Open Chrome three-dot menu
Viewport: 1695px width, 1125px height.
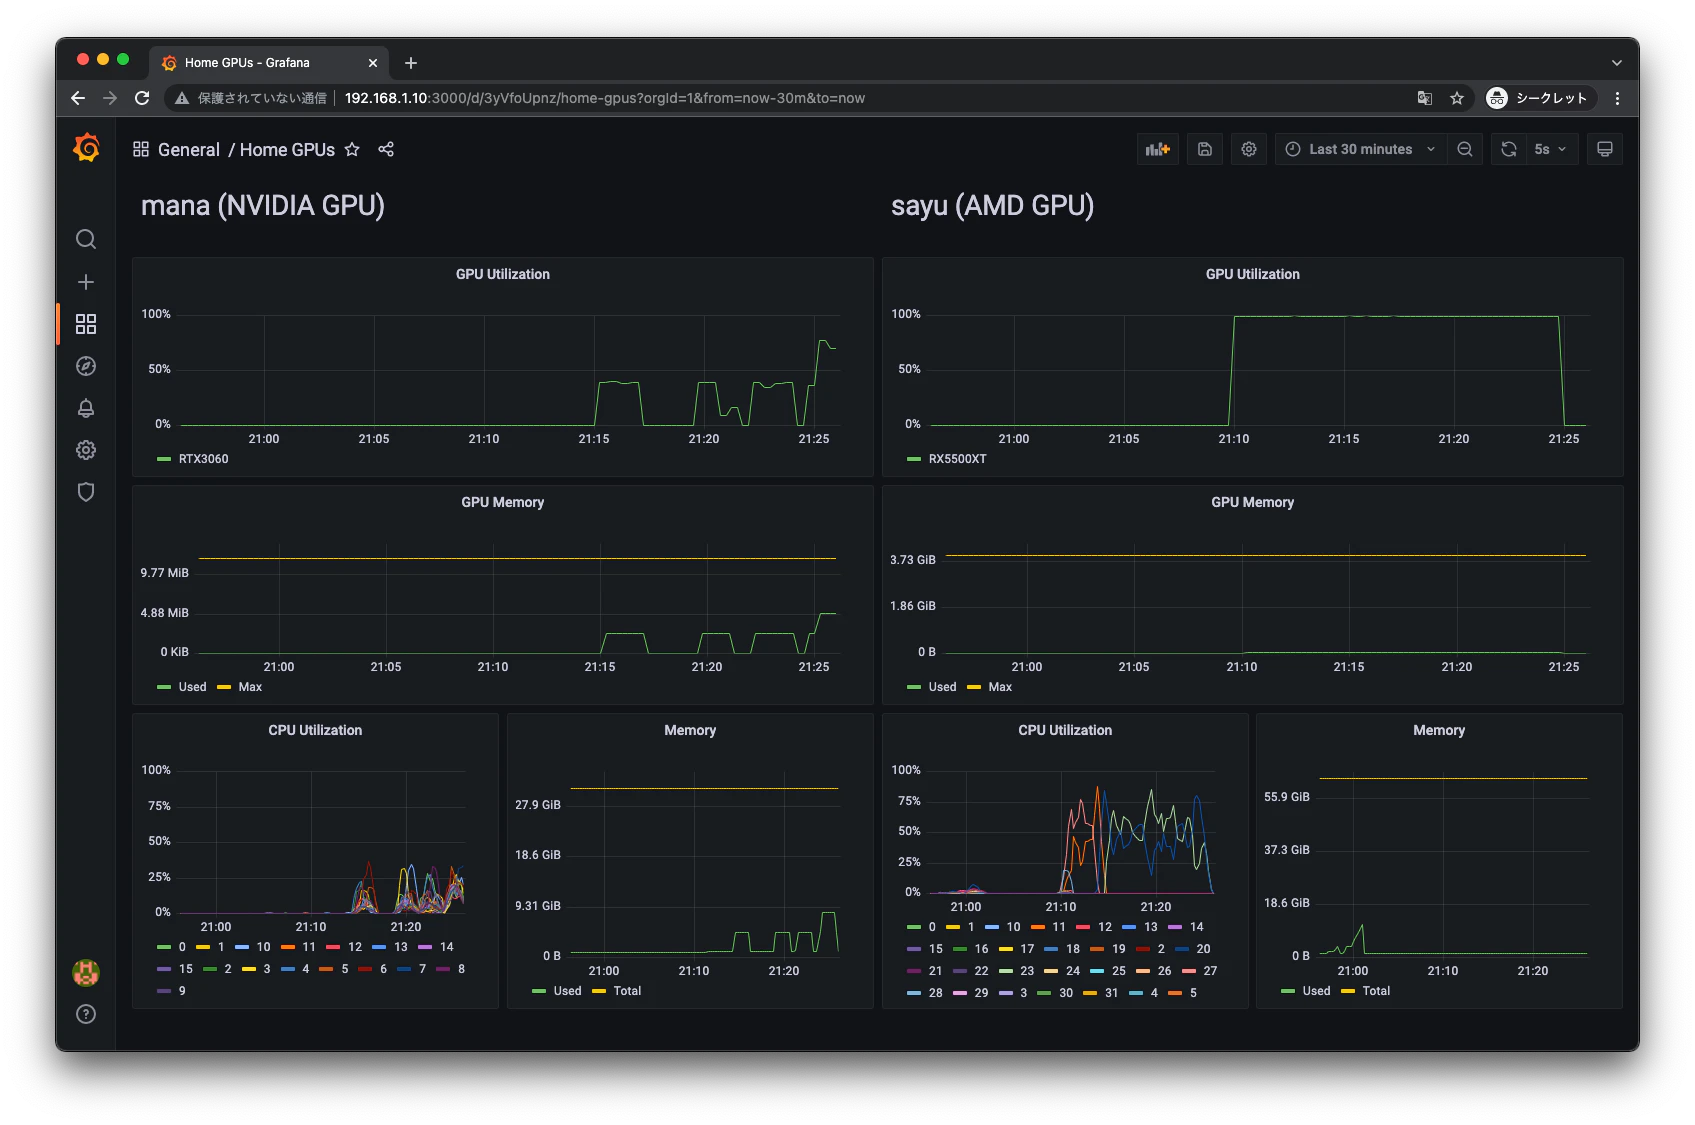coord(1617,98)
